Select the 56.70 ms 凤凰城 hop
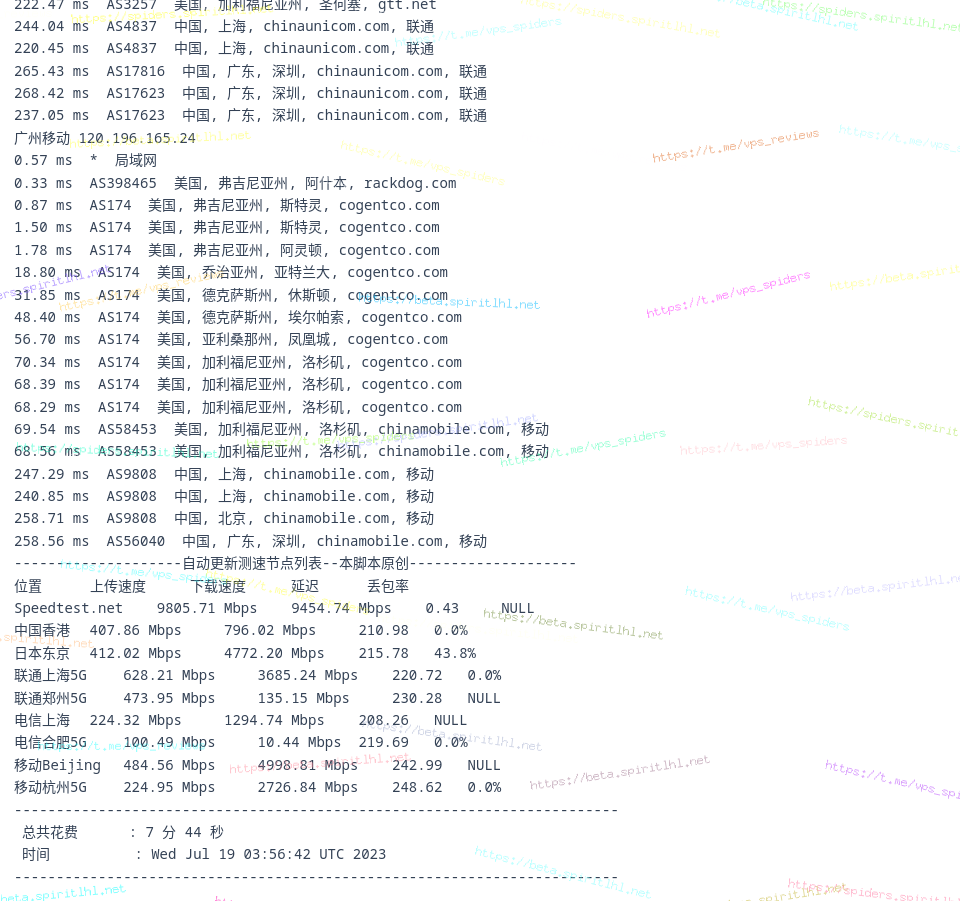The image size is (960, 901). 231,340
